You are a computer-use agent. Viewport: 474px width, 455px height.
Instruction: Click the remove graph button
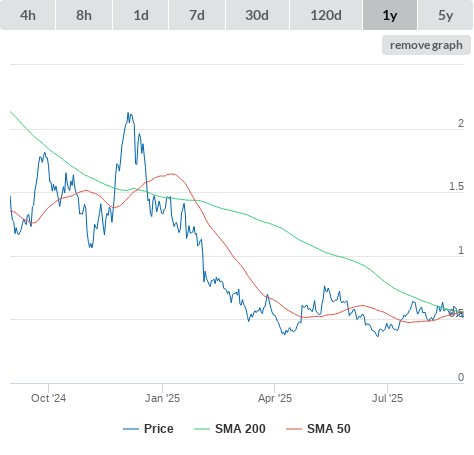click(x=426, y=45)
